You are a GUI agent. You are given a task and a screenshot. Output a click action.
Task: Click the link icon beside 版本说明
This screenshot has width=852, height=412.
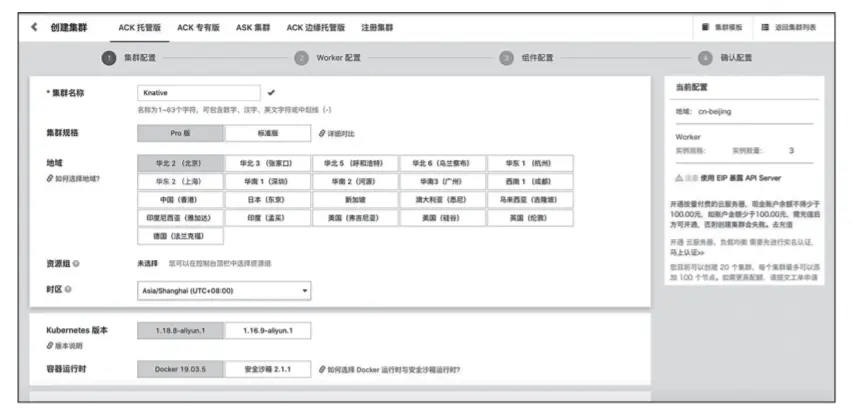50,346
